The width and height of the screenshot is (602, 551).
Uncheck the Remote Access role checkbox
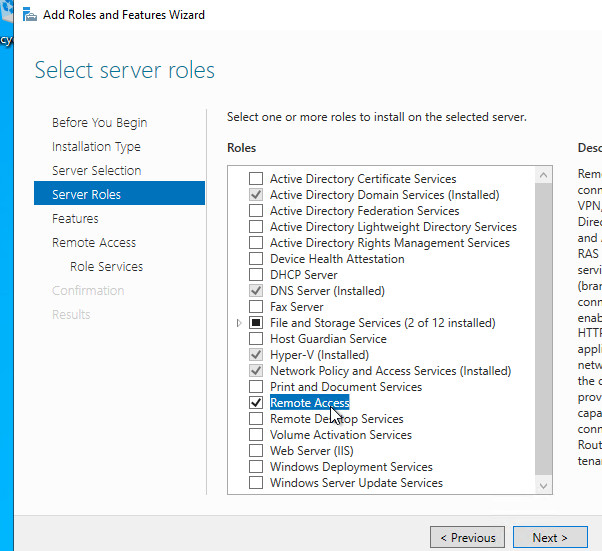(256, 403)
